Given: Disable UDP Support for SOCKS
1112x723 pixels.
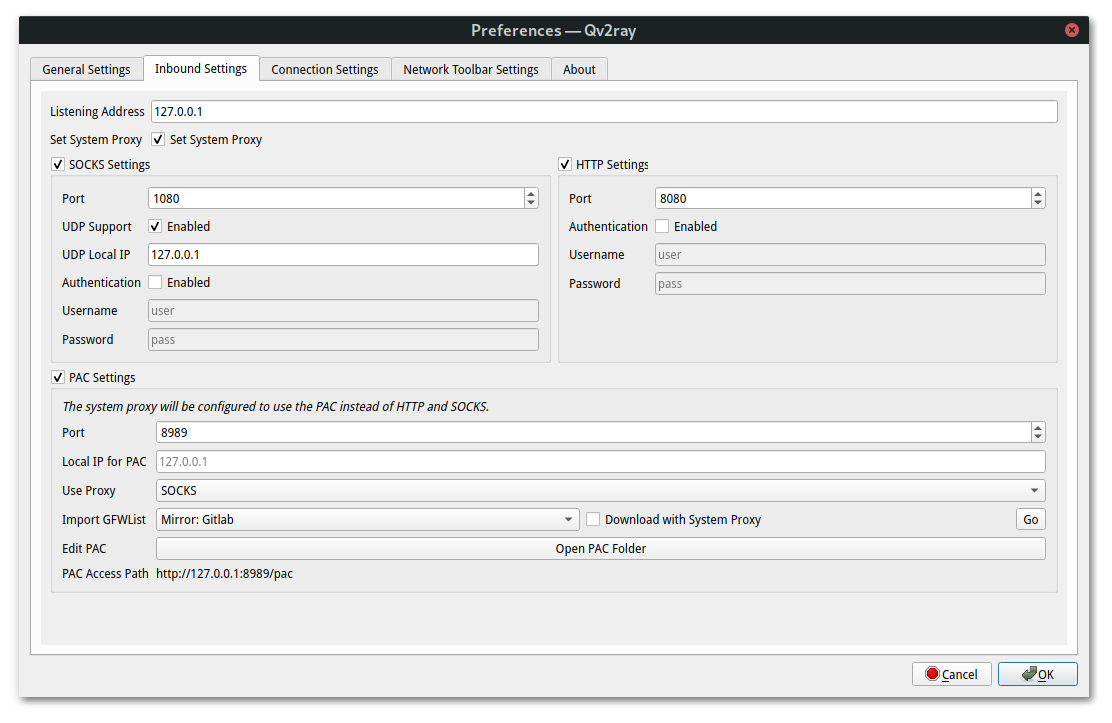Looking at the screenshot, I should 155,226.
